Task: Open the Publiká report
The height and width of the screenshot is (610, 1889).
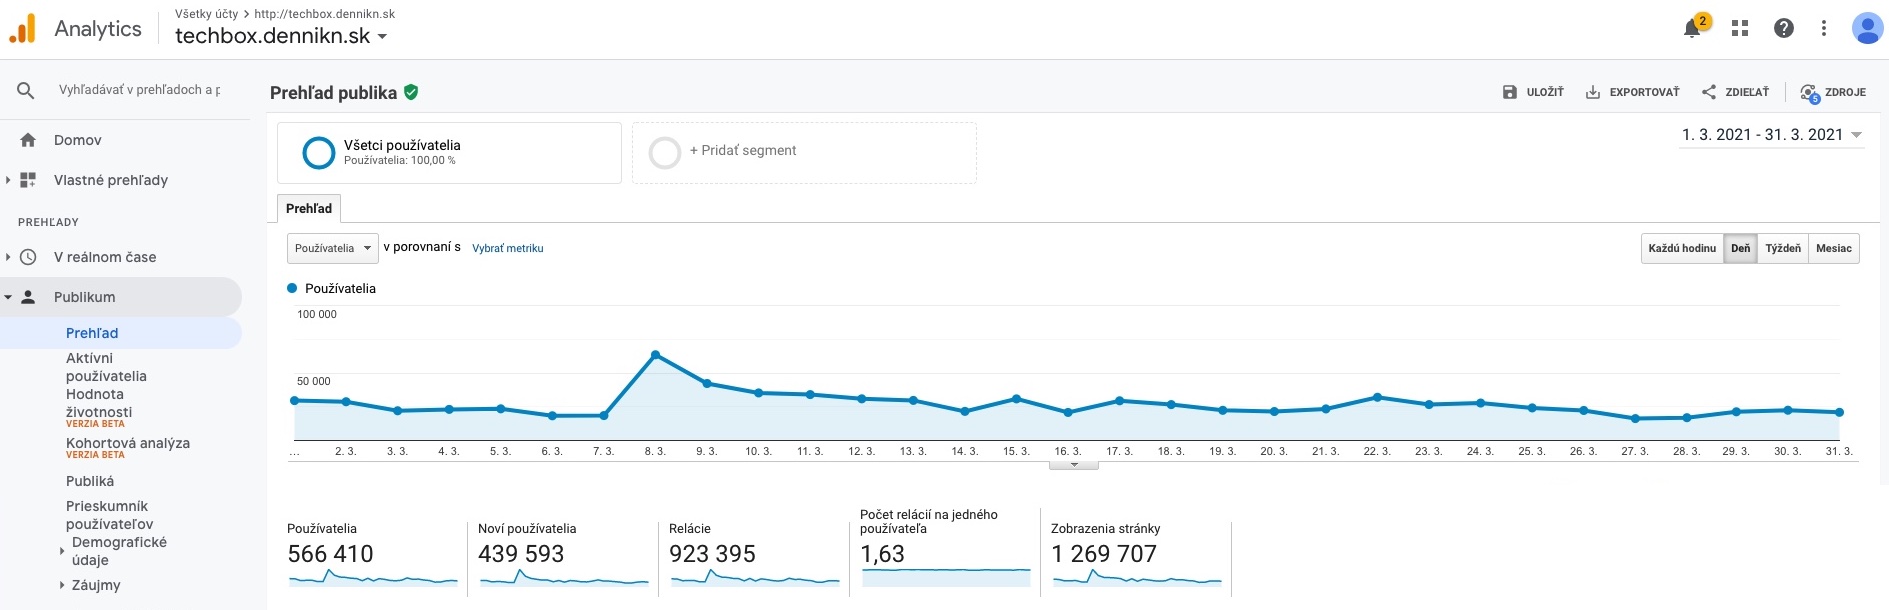Action: 90,481
